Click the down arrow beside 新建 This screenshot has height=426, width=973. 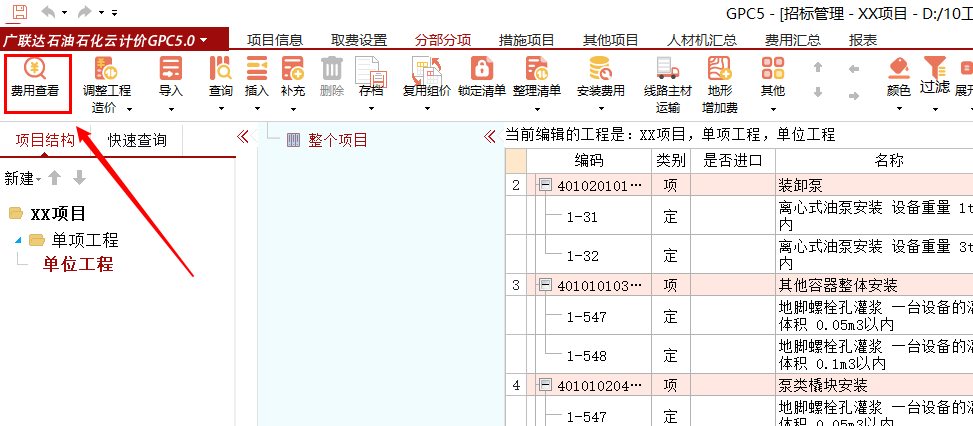(79, 179)
